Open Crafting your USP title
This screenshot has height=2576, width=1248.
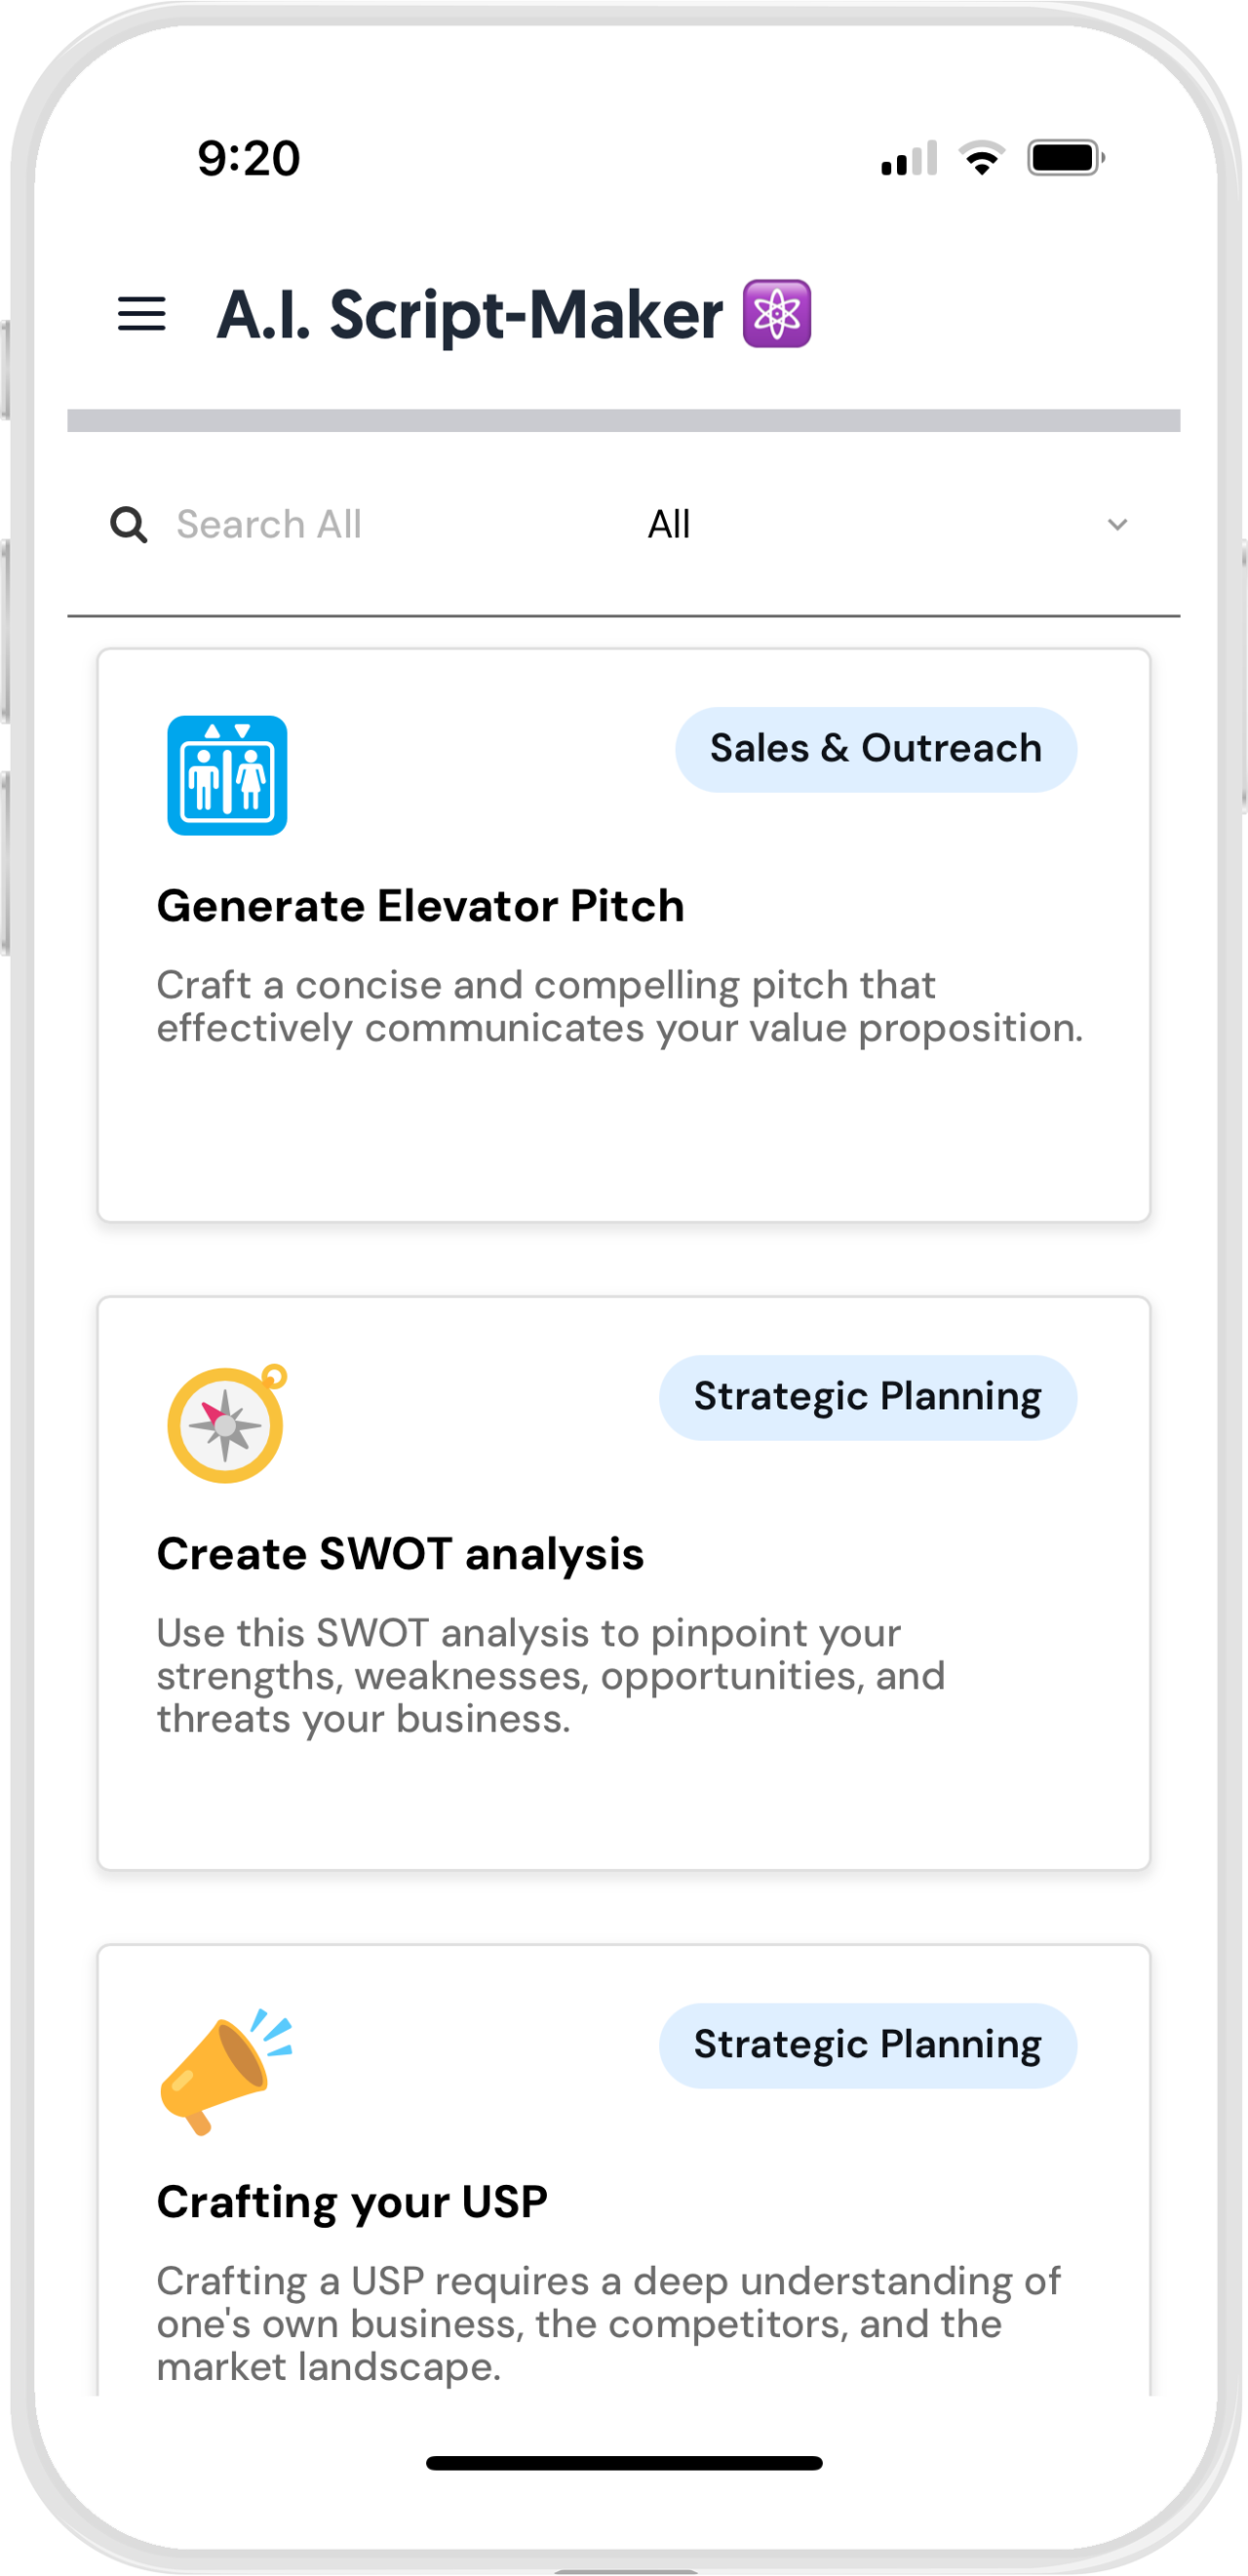click(x=352, y=2202)
